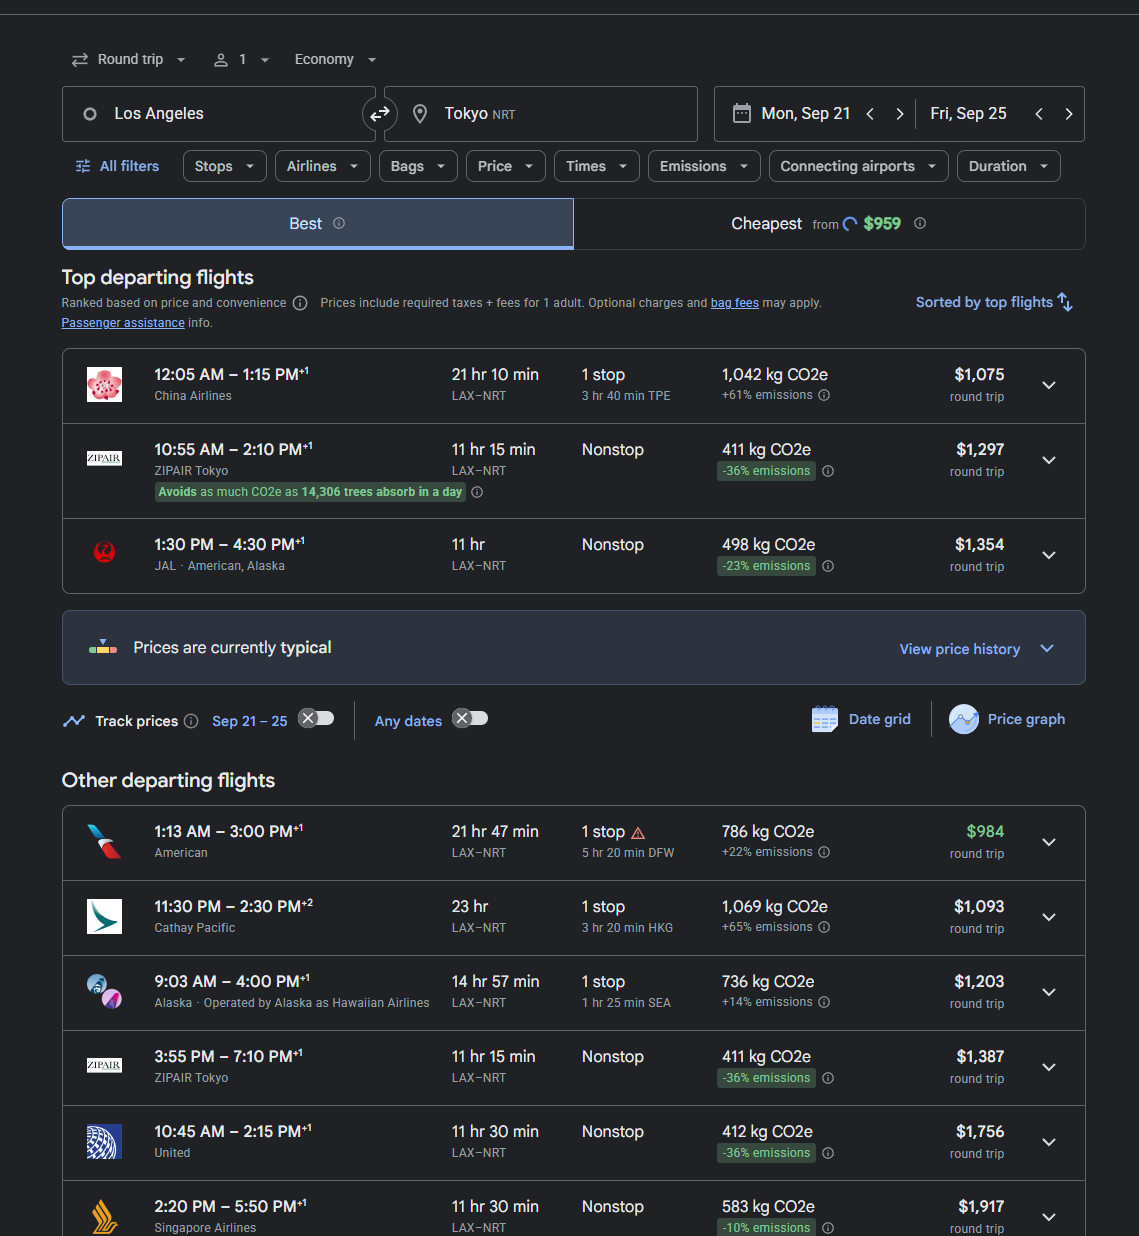
Task: Click the info icon beside Cheapest $959
Action: [x=920, y=223]
